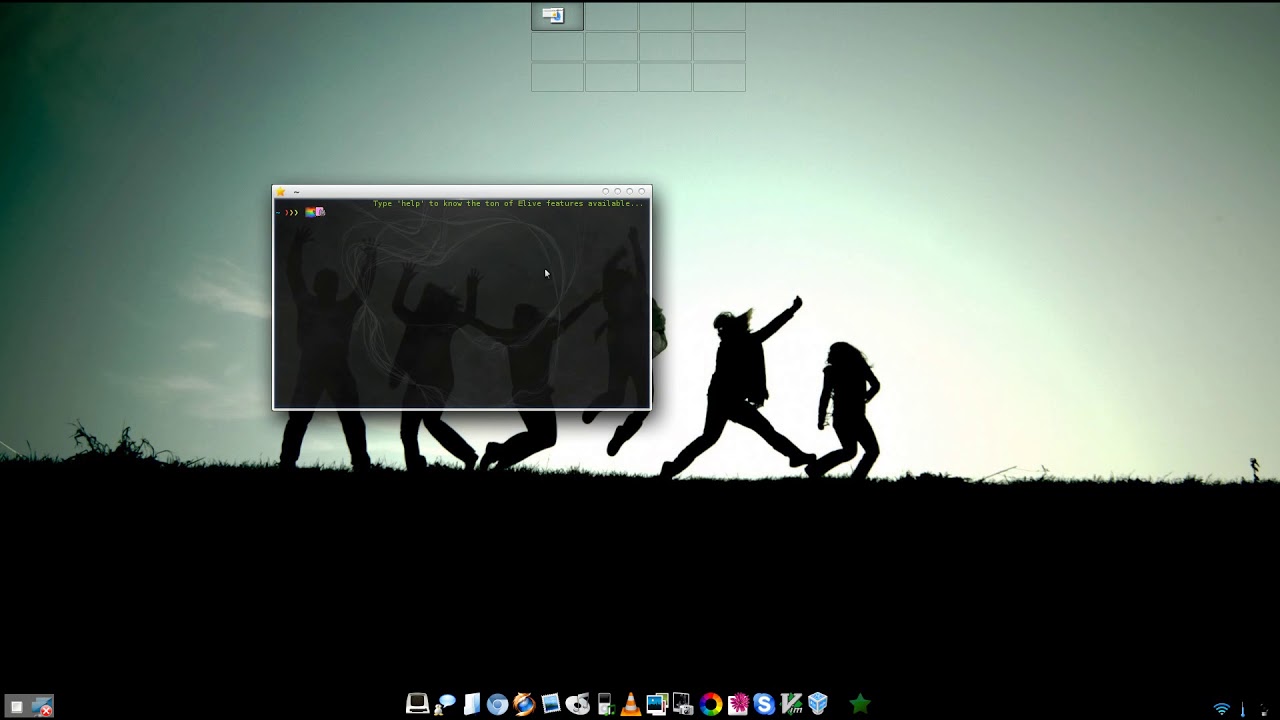The image size is (1280, 720).
Task: Launch the chat messenger penguin icon
Action: click(x=445, y=704)
